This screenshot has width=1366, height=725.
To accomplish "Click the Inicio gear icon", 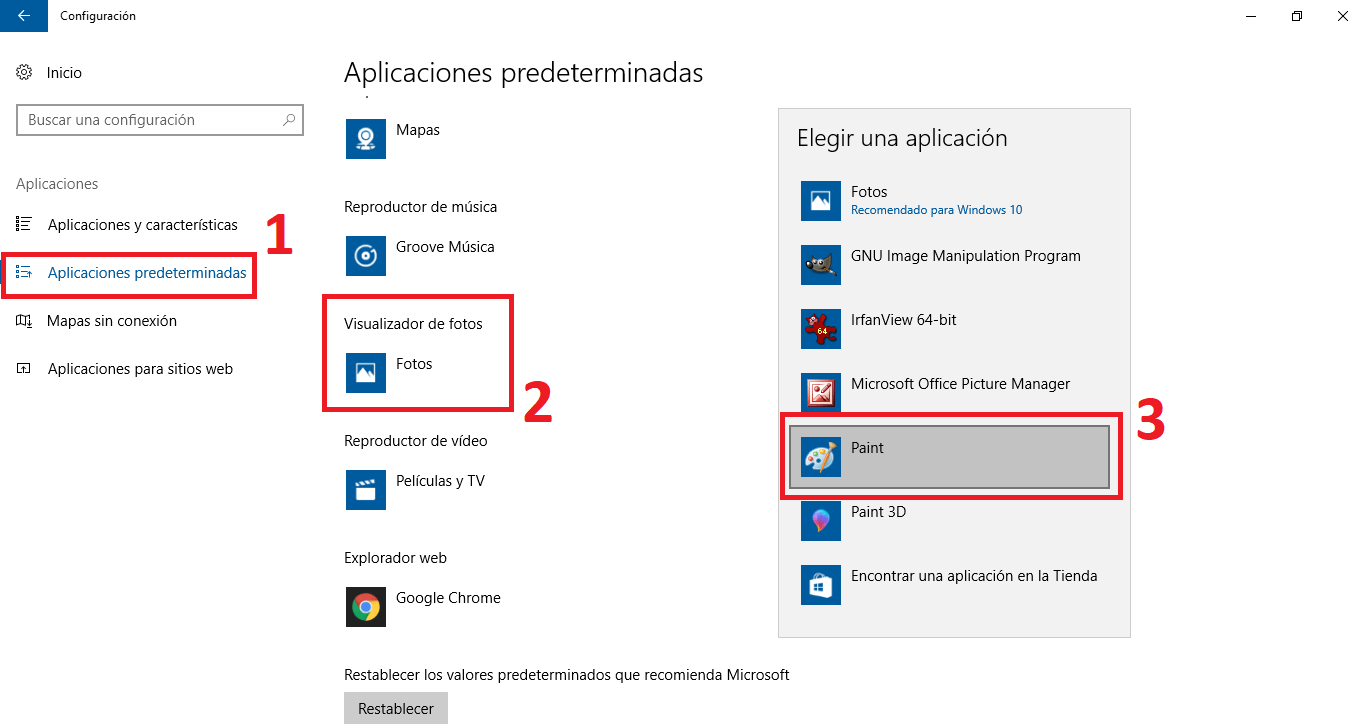I will [x=25, y=73].
